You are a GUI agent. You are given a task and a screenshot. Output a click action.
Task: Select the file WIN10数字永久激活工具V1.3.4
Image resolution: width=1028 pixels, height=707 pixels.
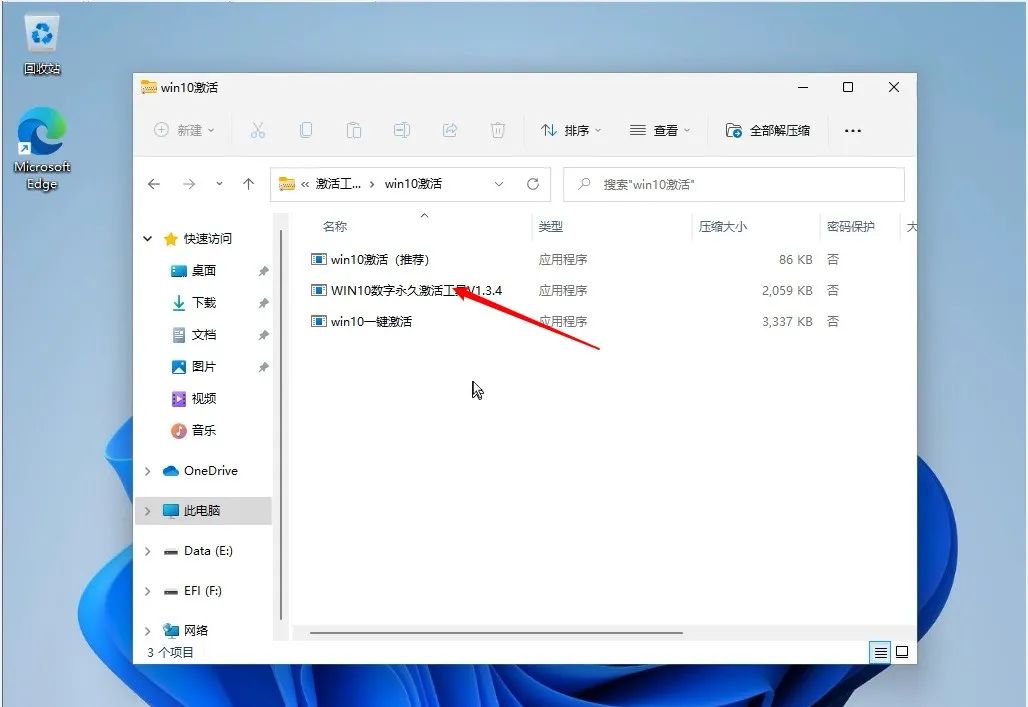tap(416, 291)
